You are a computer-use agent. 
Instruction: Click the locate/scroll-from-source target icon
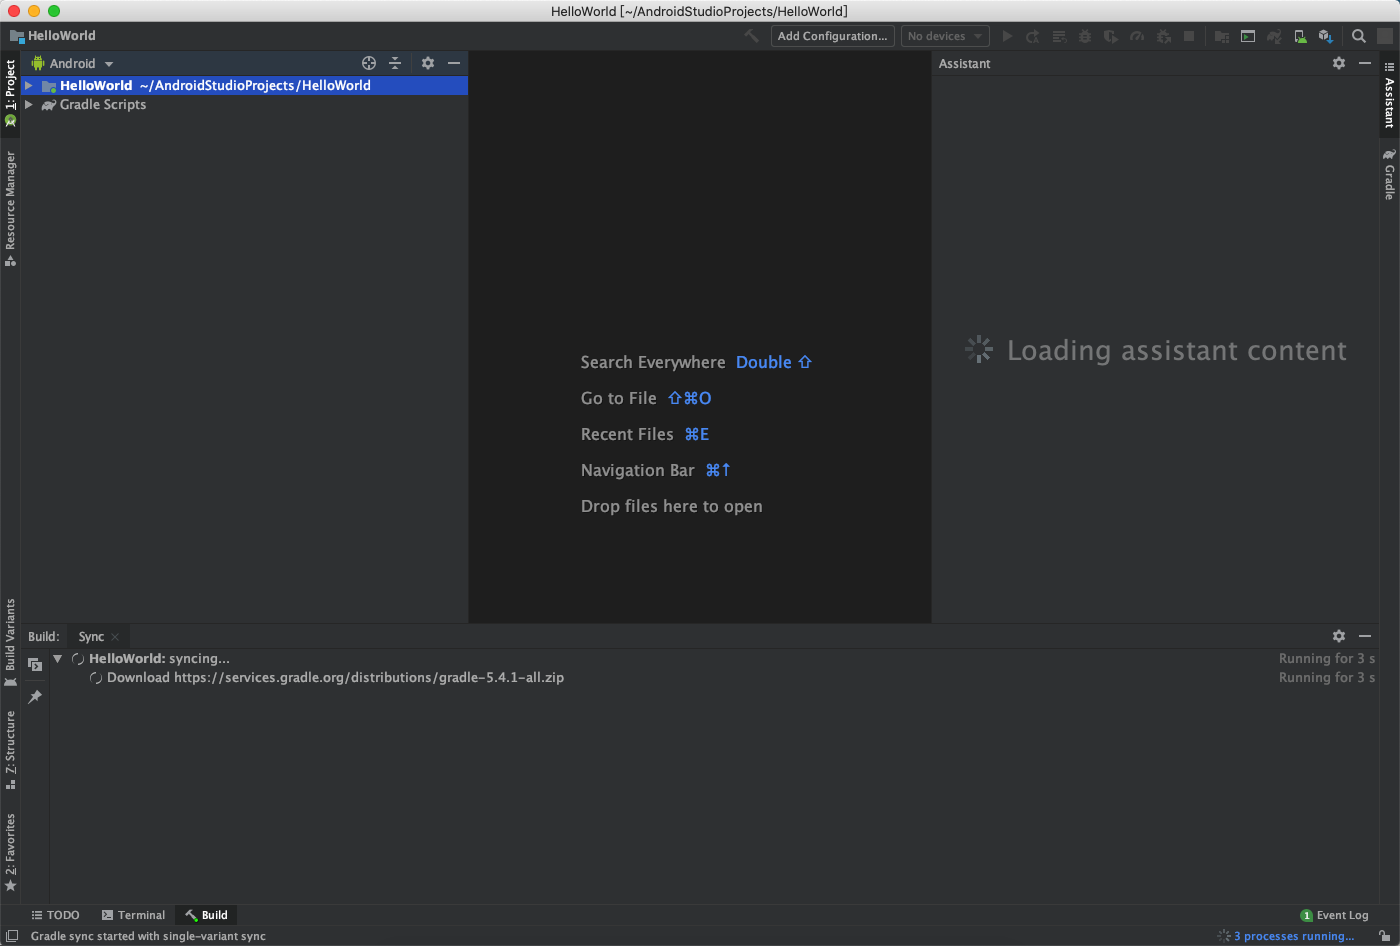[369, 63]
